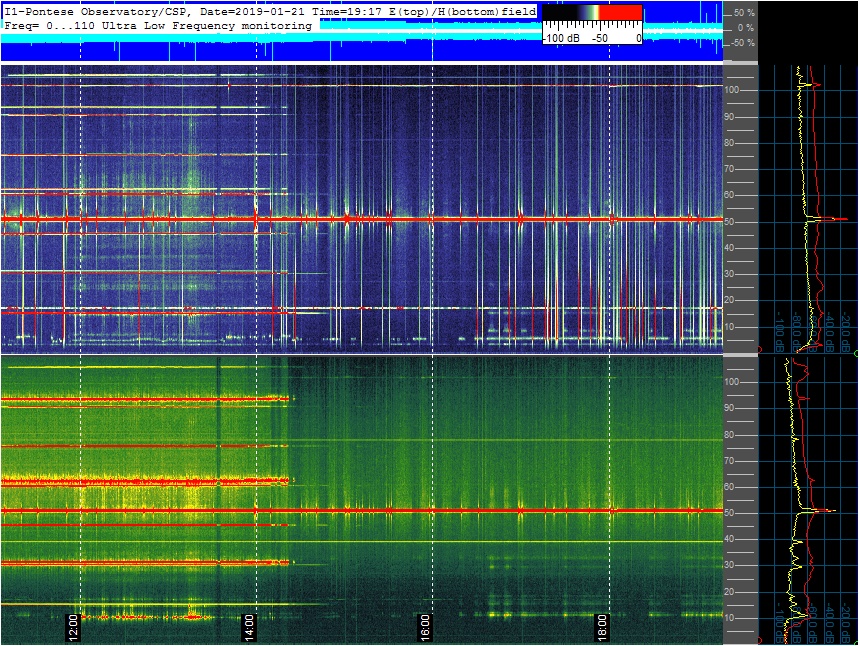859x646 pixels.
Task: Click the '50 %' amplitude label
Action: [x=745, y=13]
